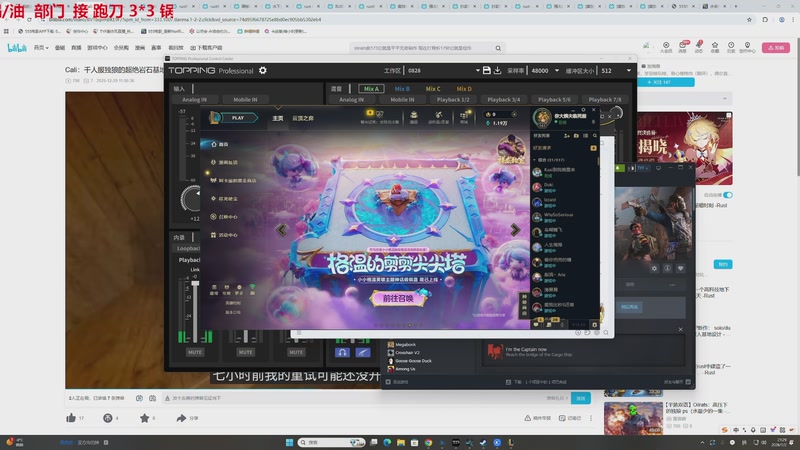Open 首页 sidebar item in League client
Viewport: 800px width, 450px height.
(220, 144)
